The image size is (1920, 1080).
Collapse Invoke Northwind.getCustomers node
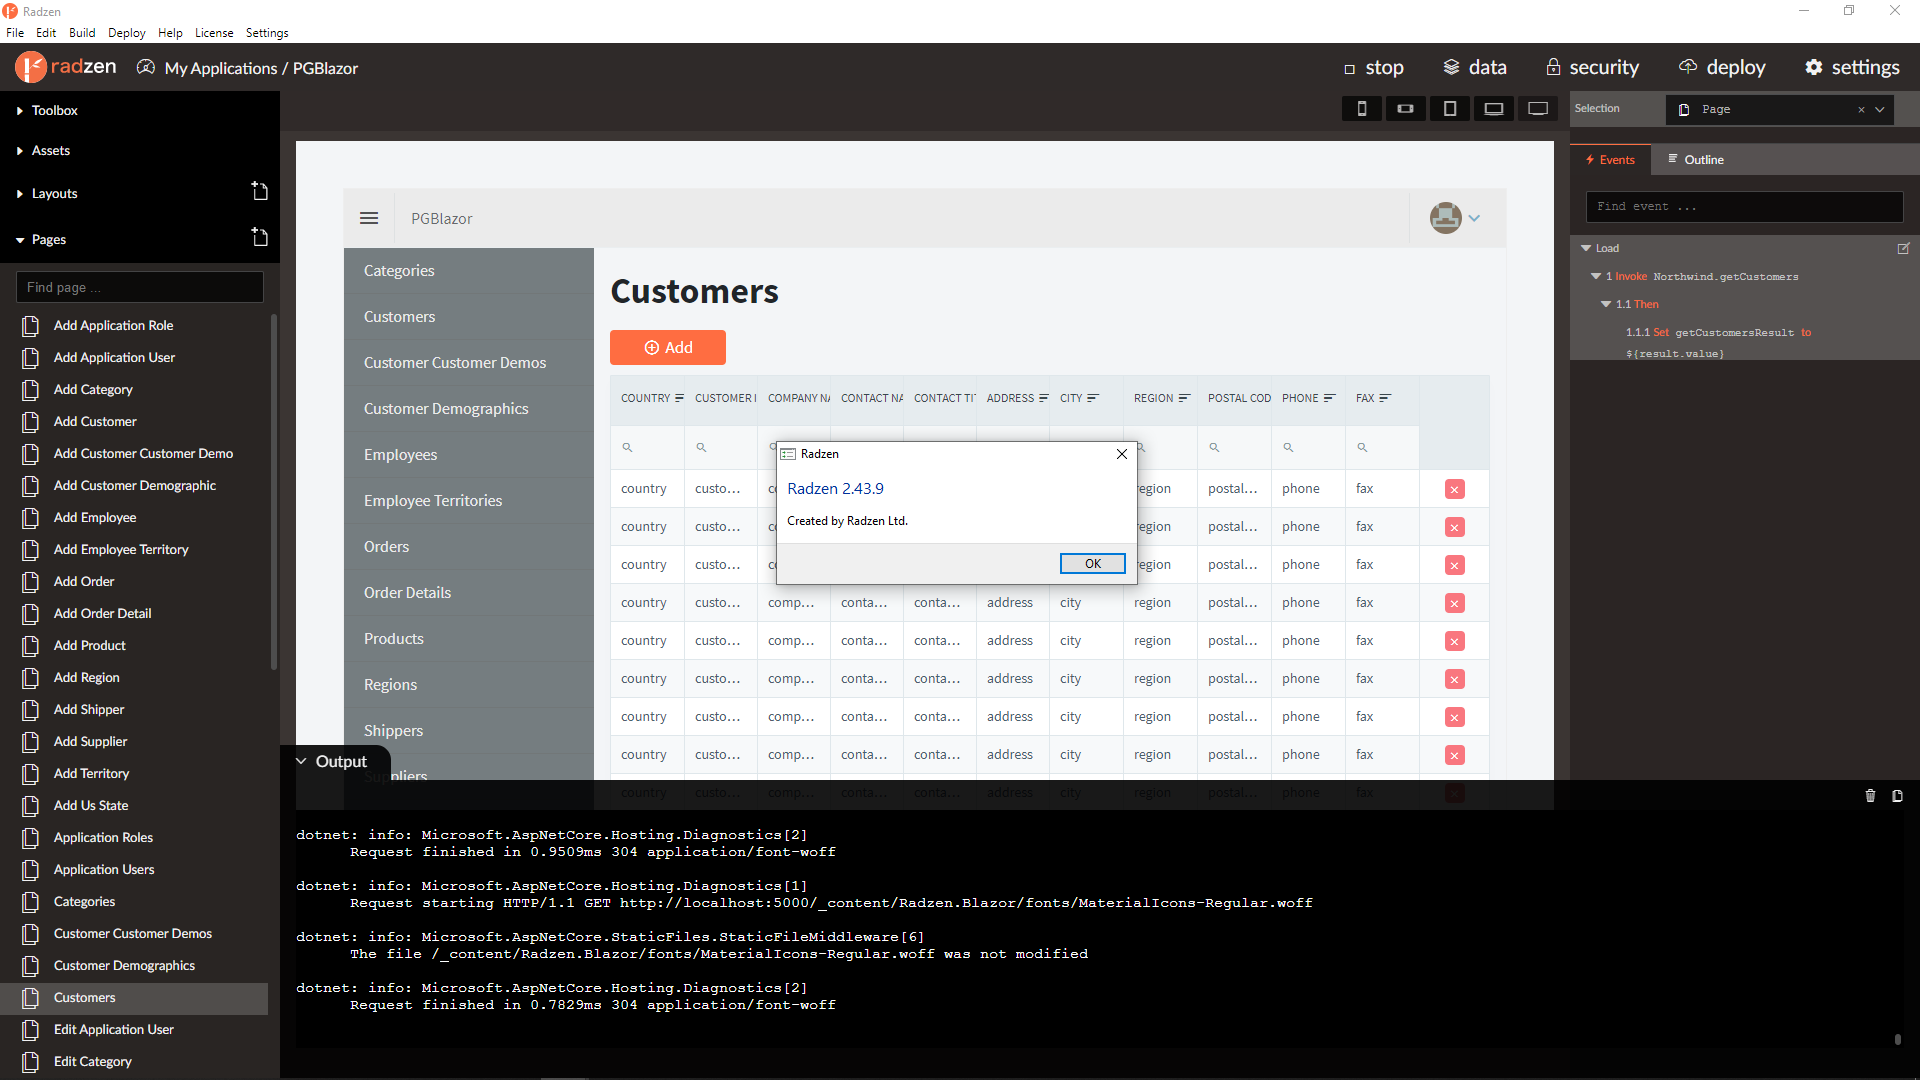click(1596, 276)
